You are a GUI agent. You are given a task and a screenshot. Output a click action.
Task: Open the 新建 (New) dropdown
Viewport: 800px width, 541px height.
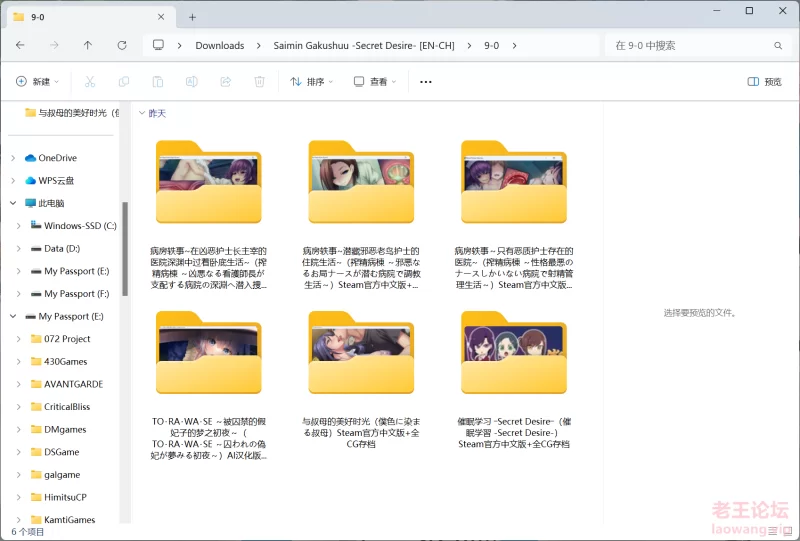click(x=37, y=82)
